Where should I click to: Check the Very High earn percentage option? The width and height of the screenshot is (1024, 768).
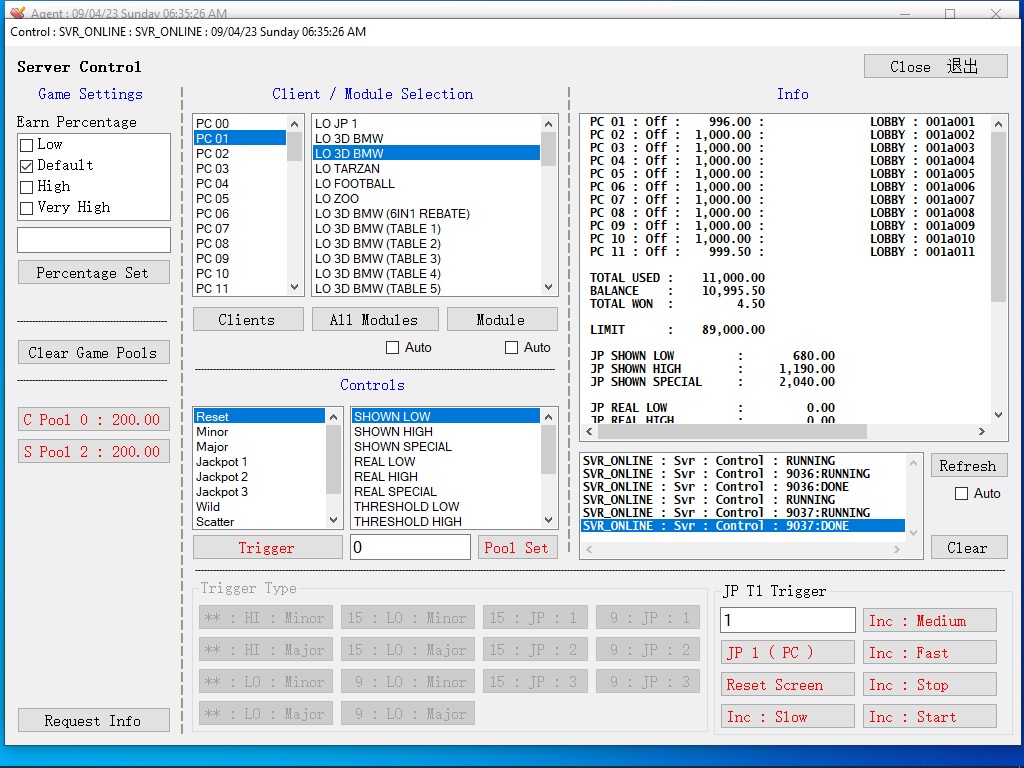coord(27,208)
